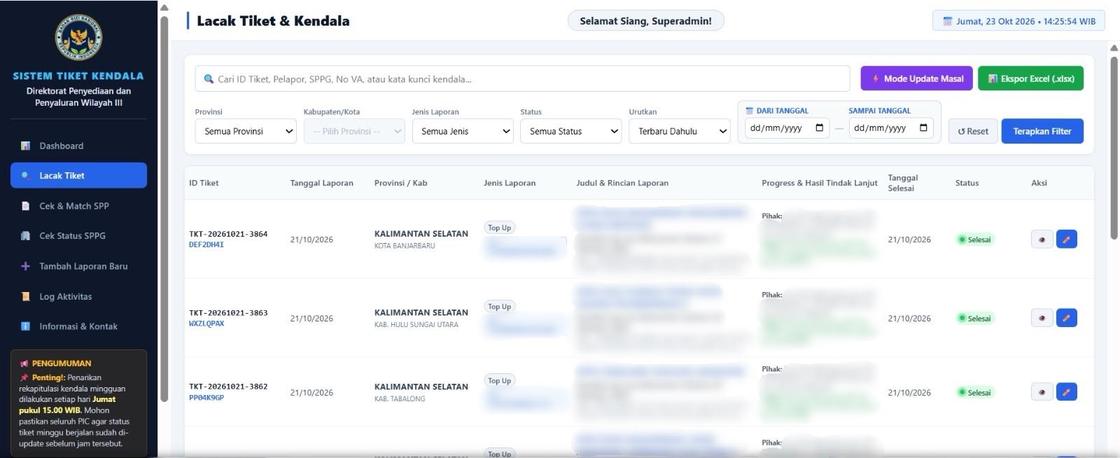Click the sidebar vertical scrollbar
This screenshot has width=1120, height=458.
click(x=164, y=207)
